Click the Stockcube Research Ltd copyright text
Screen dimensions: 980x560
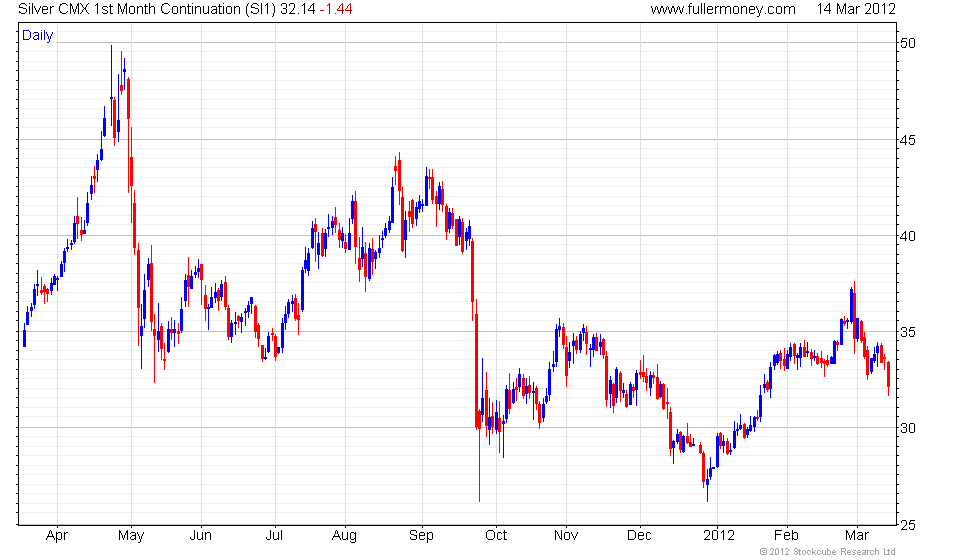pos(828,552)
